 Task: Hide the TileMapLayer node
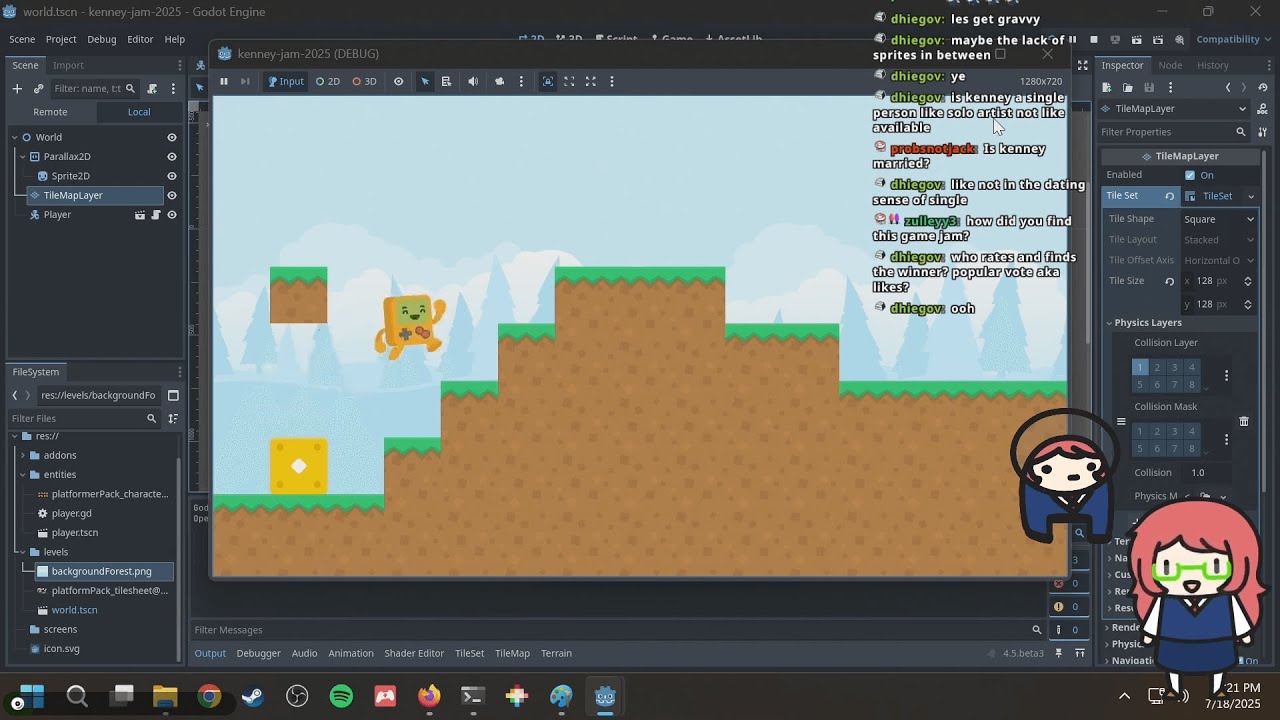click(172, 195)
